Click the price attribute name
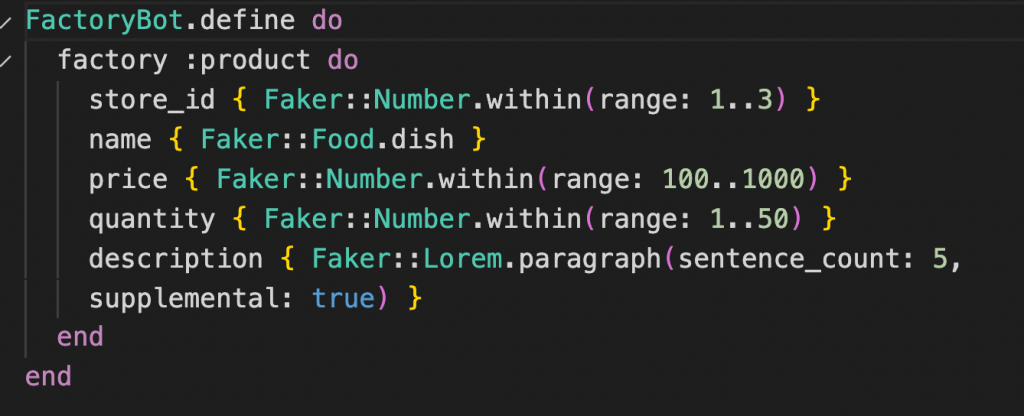1024x416 pixels. pos(129,180)
